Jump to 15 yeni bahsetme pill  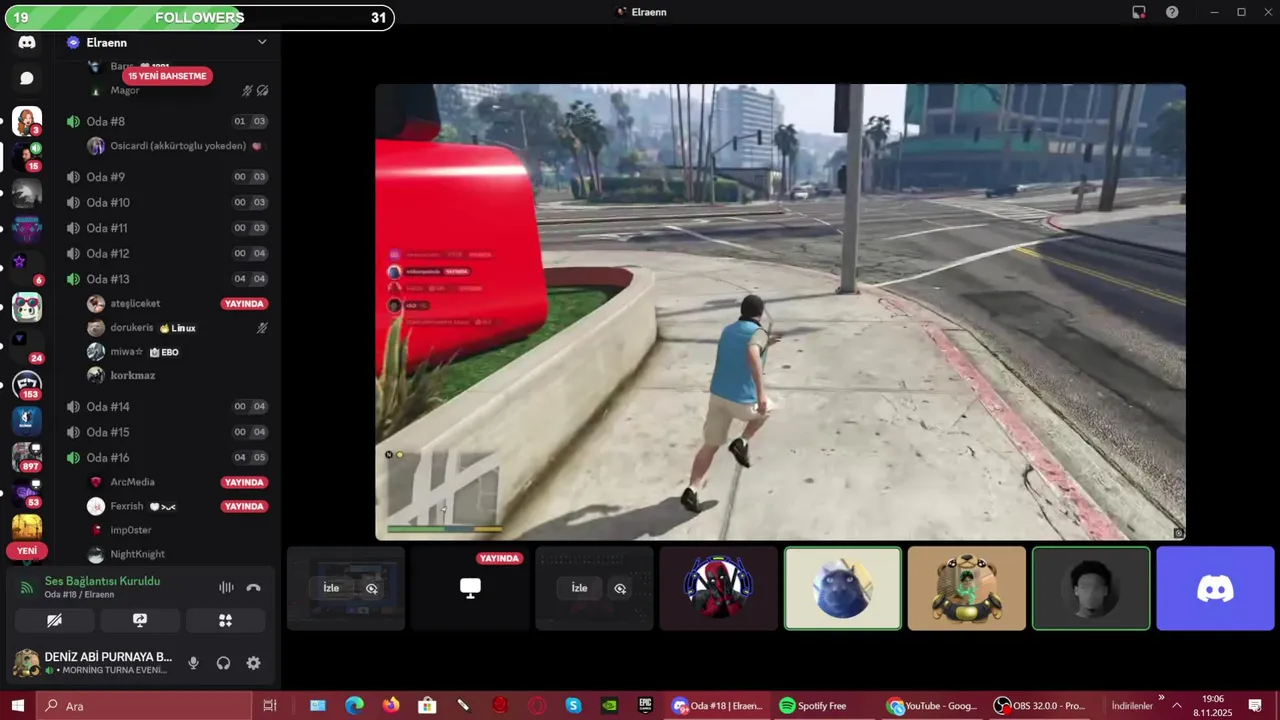click(x=167, y=76)
